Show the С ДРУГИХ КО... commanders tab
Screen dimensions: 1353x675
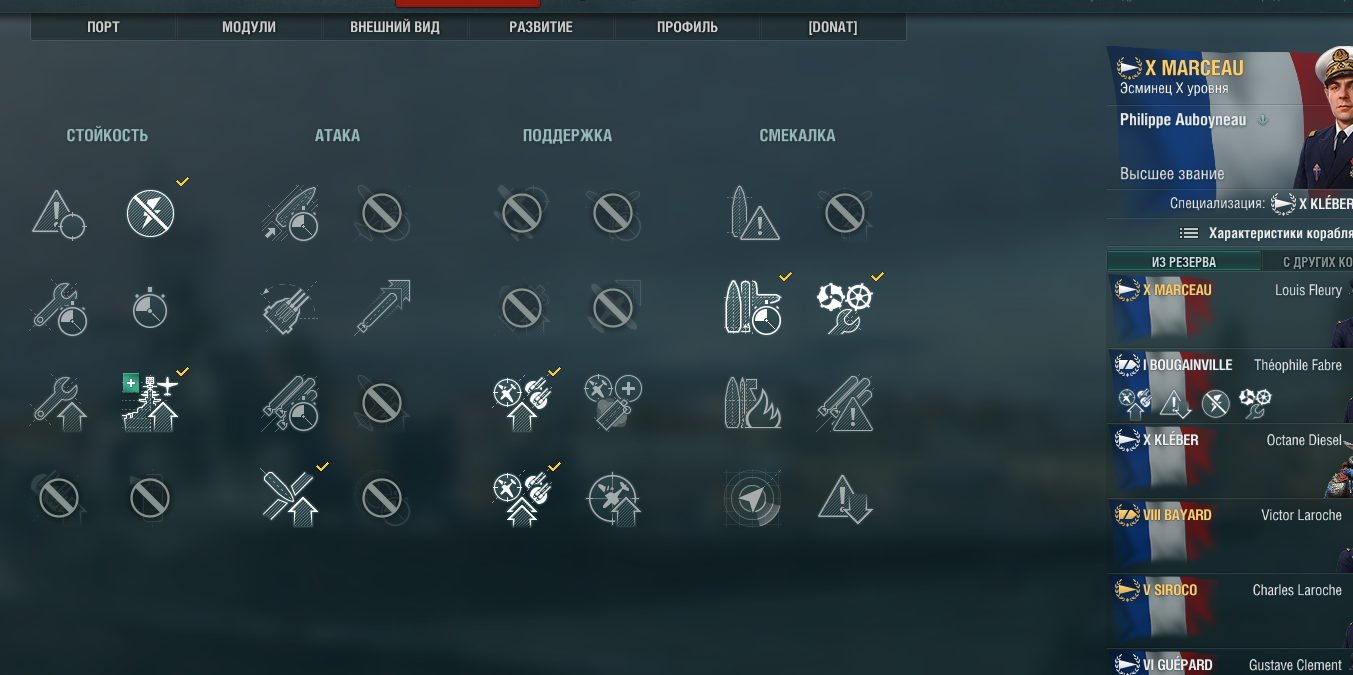[x=1307, y=262]
